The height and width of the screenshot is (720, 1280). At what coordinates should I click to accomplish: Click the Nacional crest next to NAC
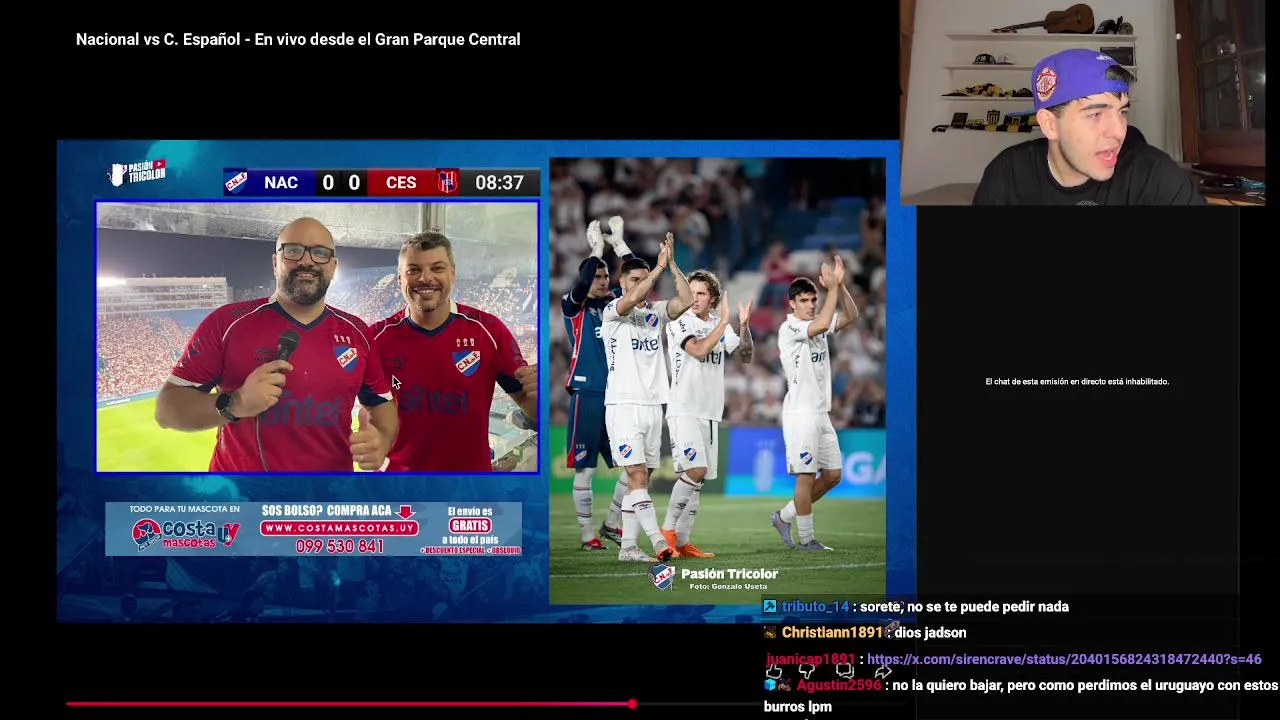point(236,182)
